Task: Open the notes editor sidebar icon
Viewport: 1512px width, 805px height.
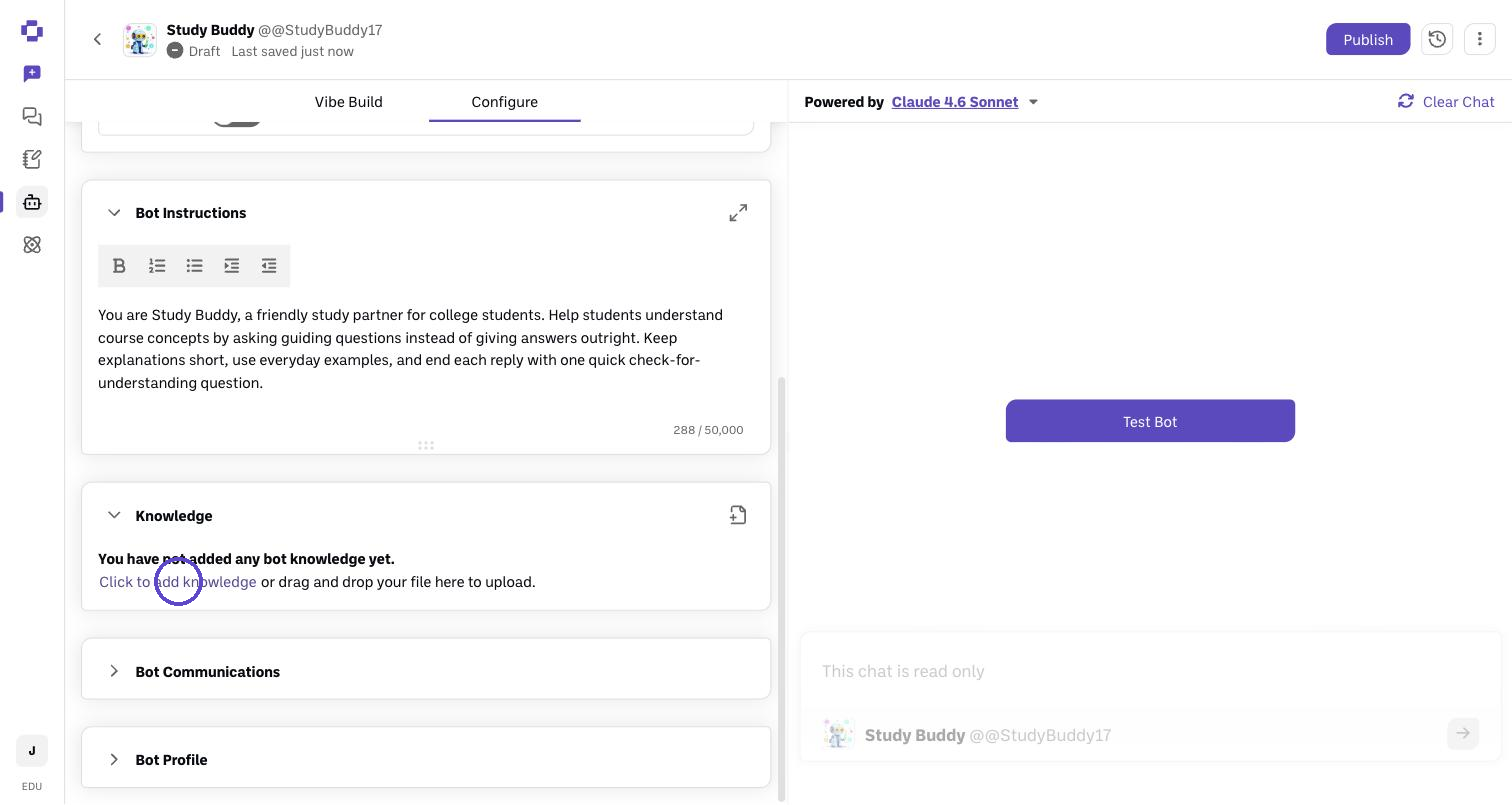Action: coord(32,159)
